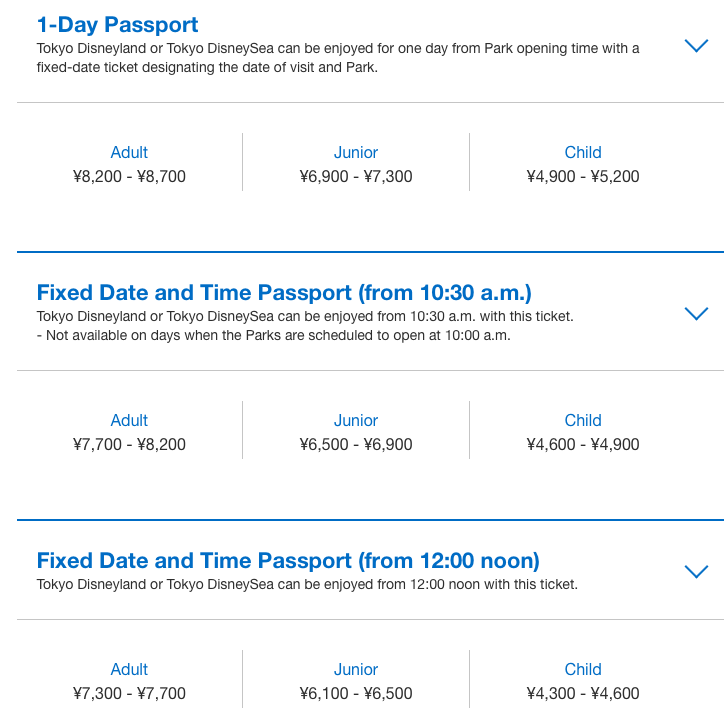
Task: Open the 1-Day Passport heading
Action: 118,25
